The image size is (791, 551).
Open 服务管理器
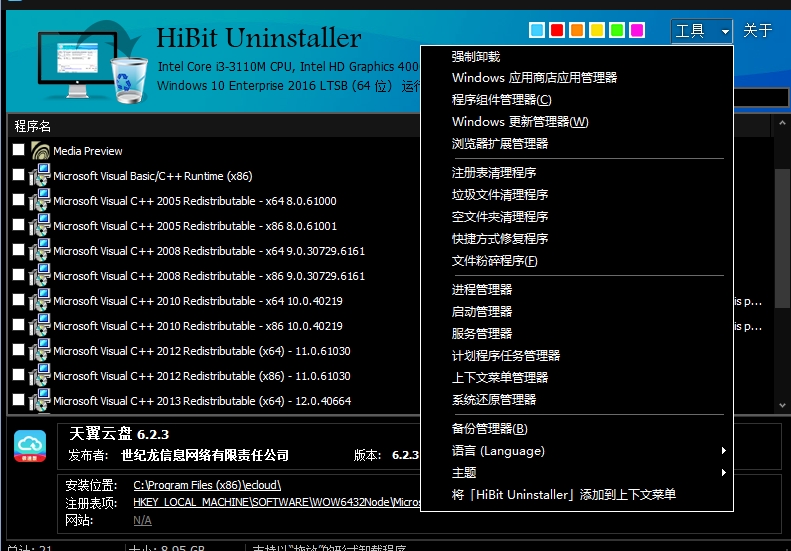coord(577,334)
